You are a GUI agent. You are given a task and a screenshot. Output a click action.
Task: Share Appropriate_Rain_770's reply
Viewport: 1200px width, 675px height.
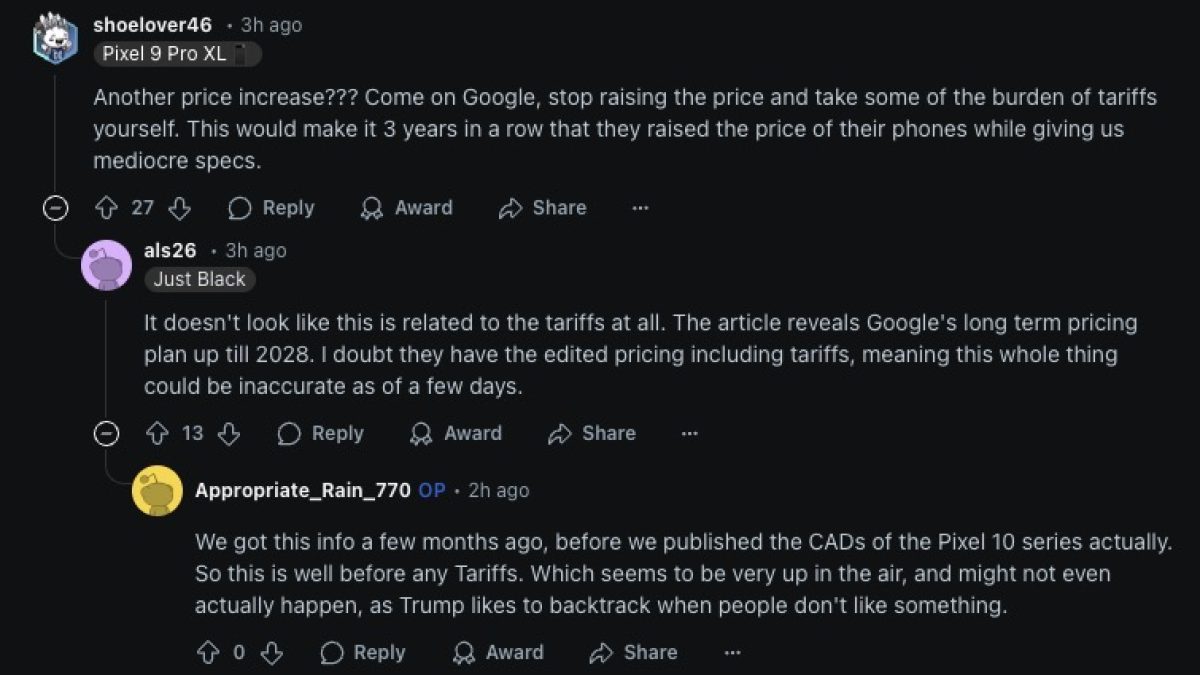634,653
